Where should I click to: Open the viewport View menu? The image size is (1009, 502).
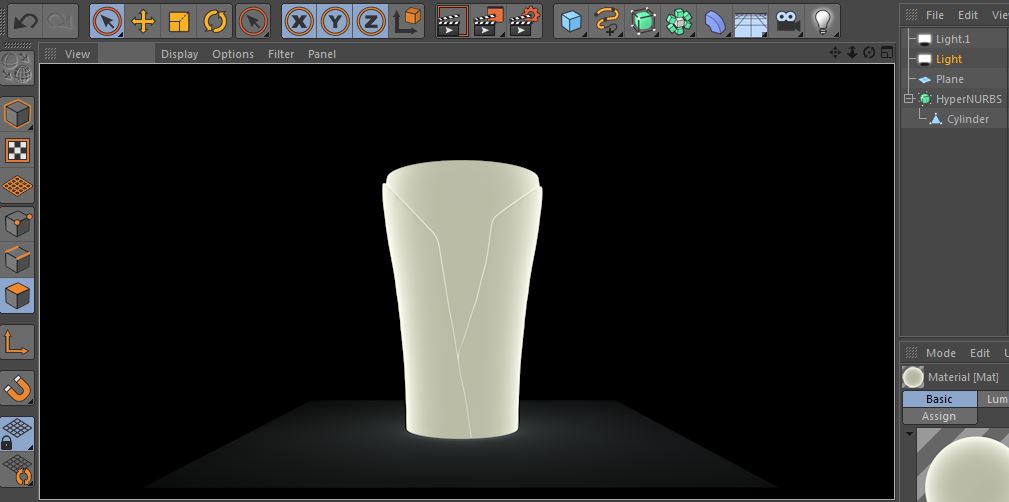point(77,54)
